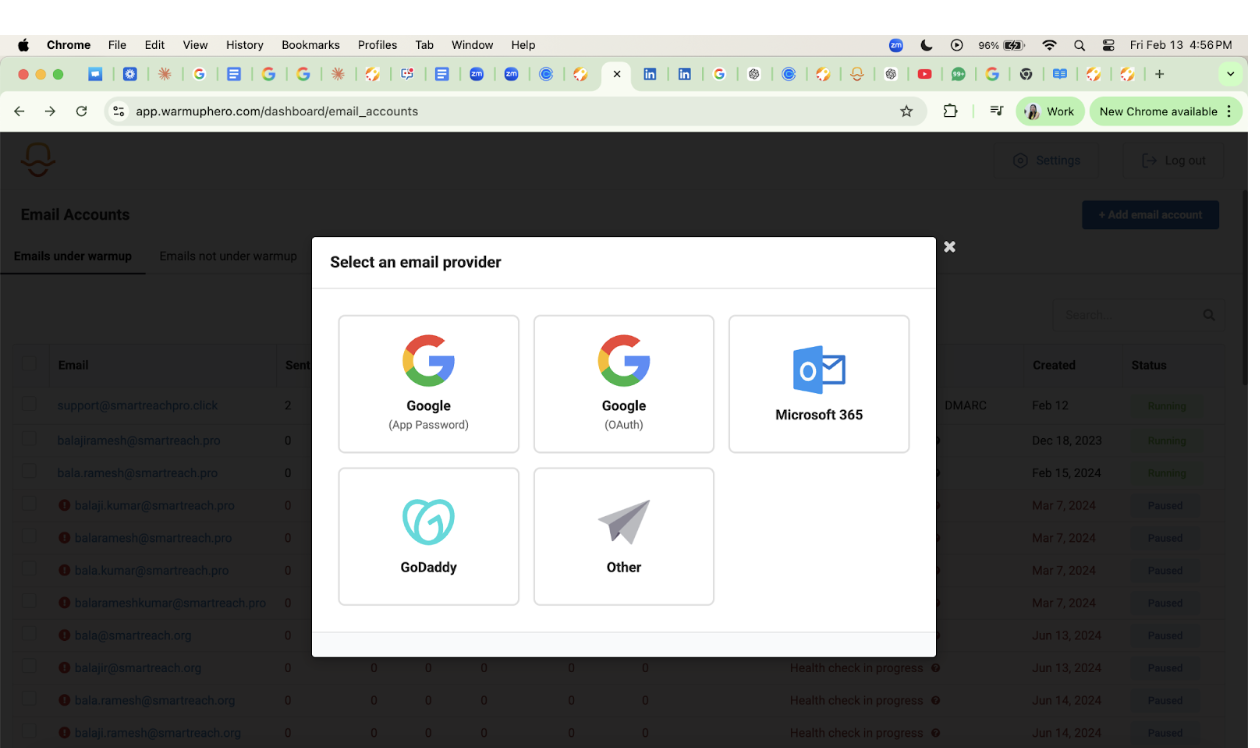Open the Wi-Fi status icon
The width and height of the screenshot is (1260, 748).
(x=1049, y=45)
